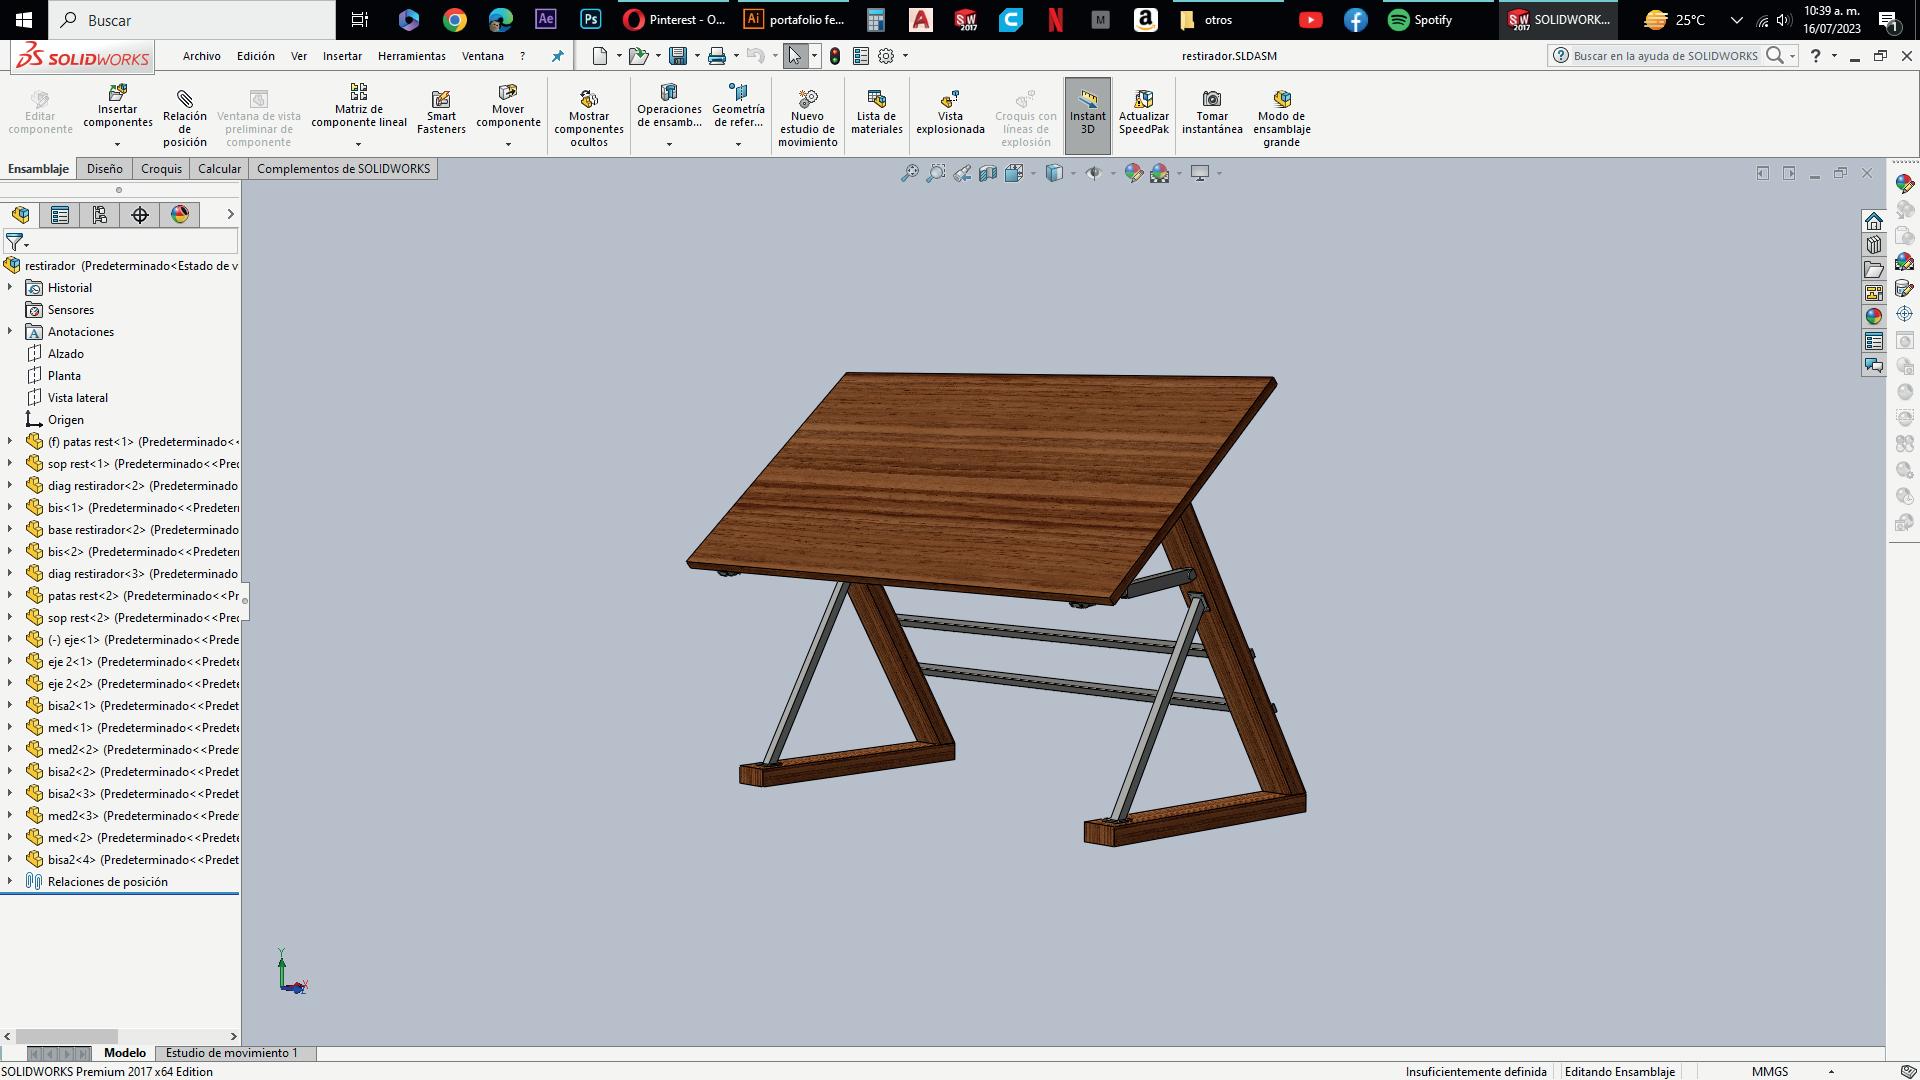Image resolution: width=1920 pixels, height=1080 pixels.
Task: Open Appearances task pane tab
Action: click(1874, 317)
